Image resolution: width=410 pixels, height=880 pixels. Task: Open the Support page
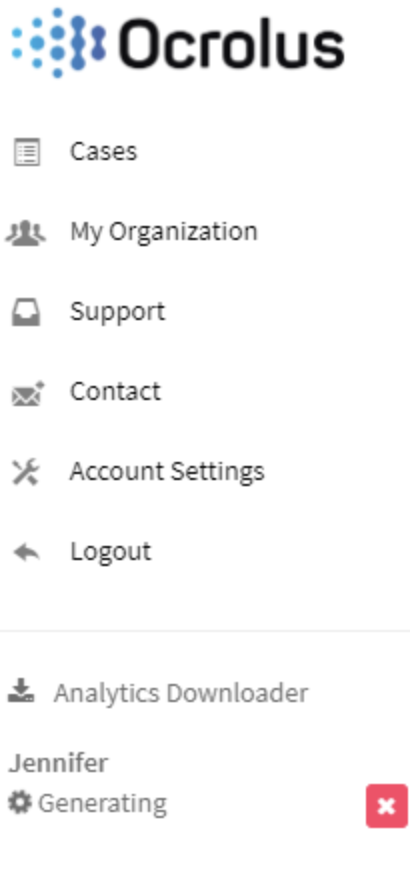(117, 312)
